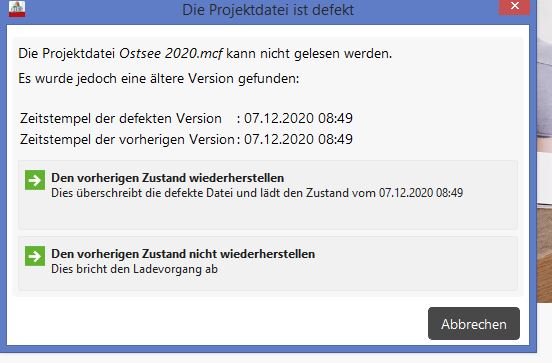Close the dialog with the red X

514,7
